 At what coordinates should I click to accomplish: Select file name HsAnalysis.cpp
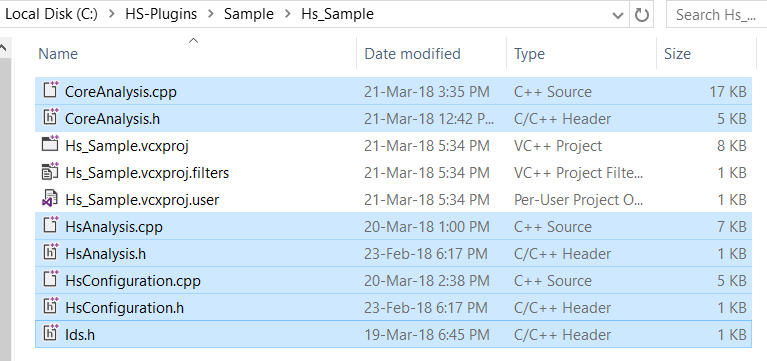113,227
